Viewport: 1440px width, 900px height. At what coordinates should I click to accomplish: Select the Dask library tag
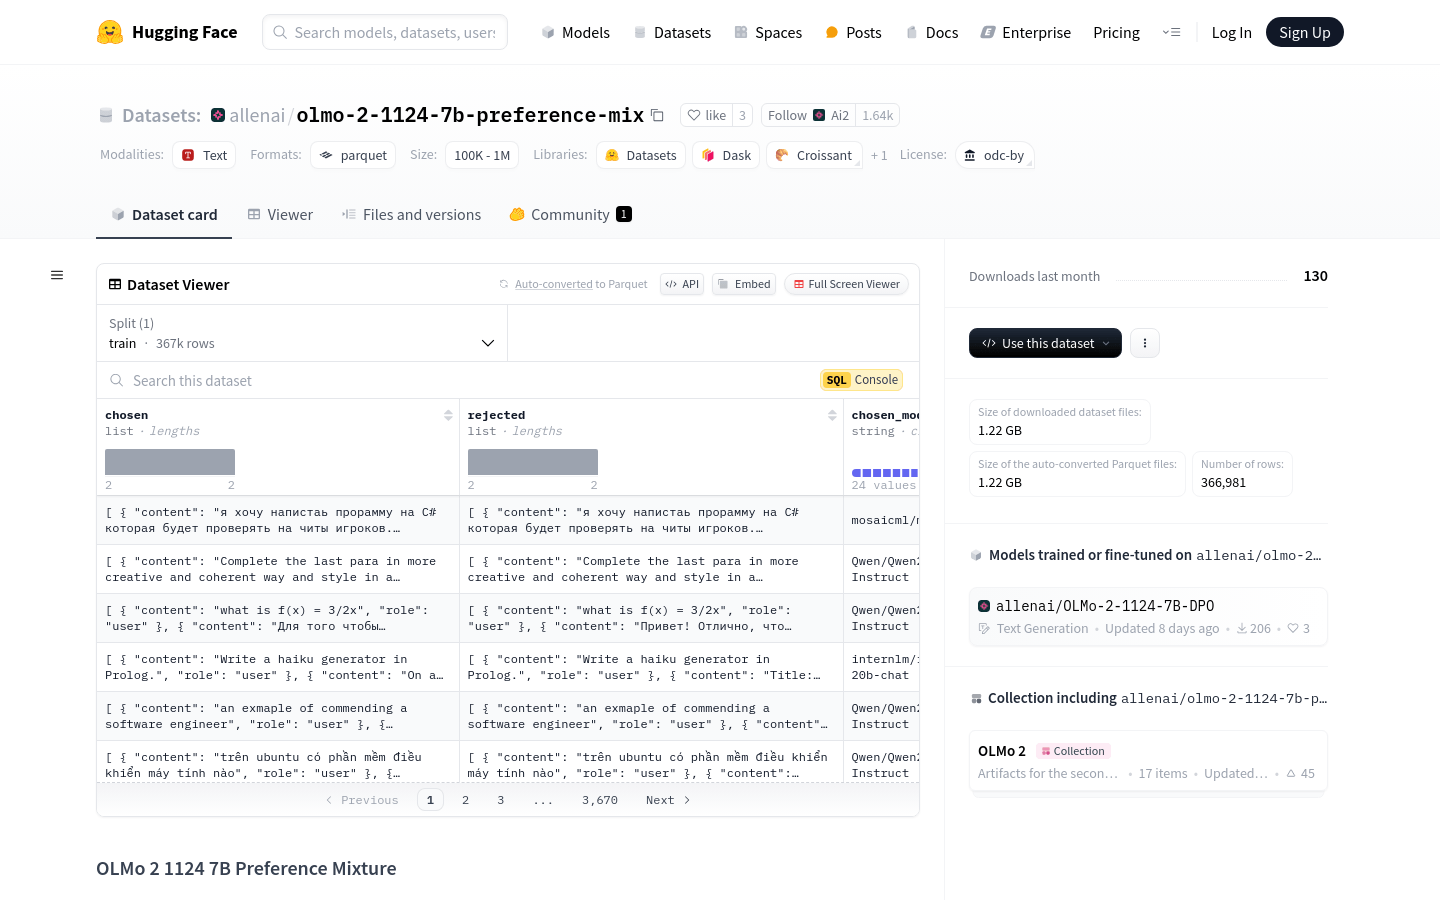(726, 155)
